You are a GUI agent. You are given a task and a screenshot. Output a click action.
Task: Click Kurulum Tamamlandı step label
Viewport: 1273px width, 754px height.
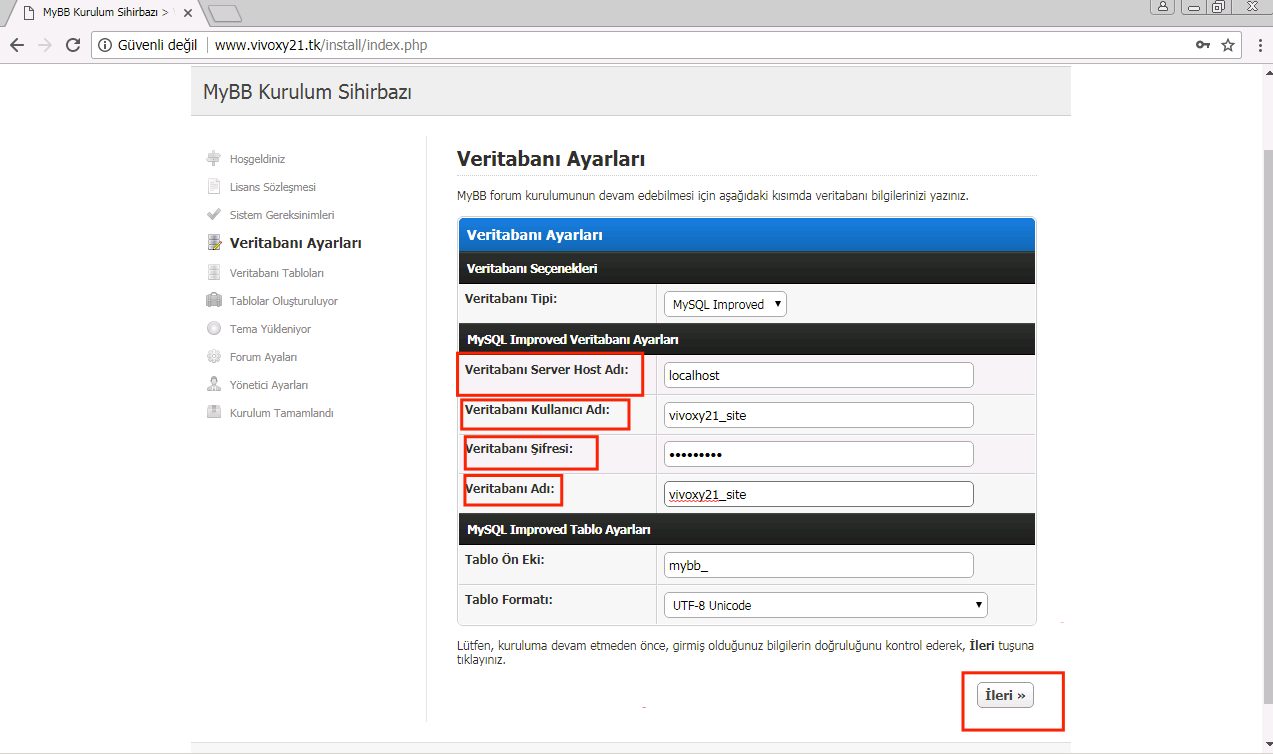(282, 413)
